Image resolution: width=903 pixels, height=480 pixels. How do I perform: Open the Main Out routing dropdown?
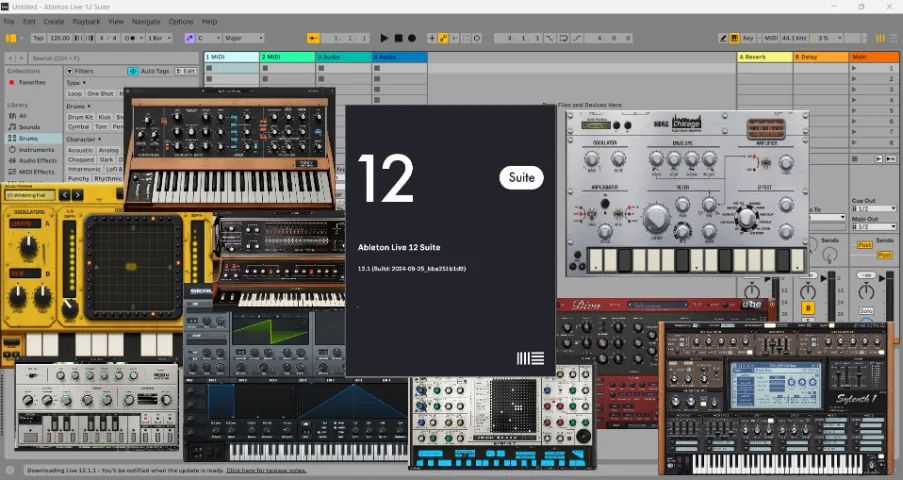[x=874, y=226]
